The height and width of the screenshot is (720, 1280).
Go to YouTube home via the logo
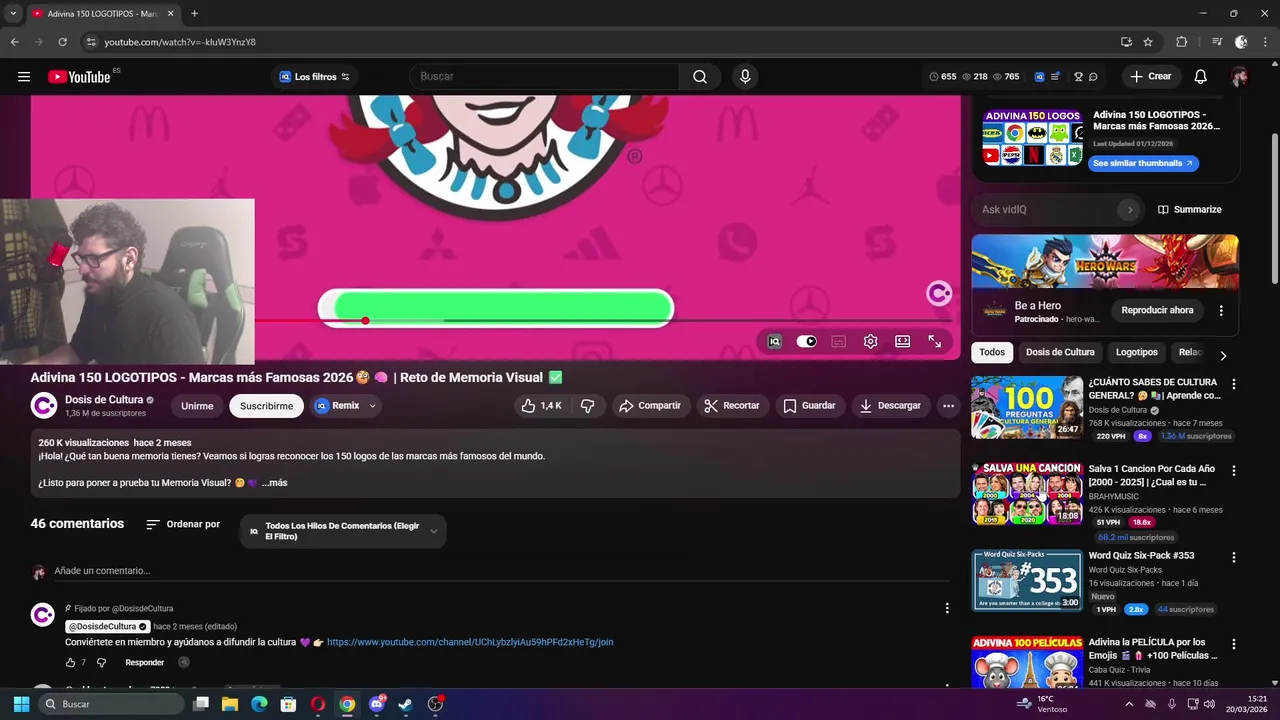pos(79,77)
